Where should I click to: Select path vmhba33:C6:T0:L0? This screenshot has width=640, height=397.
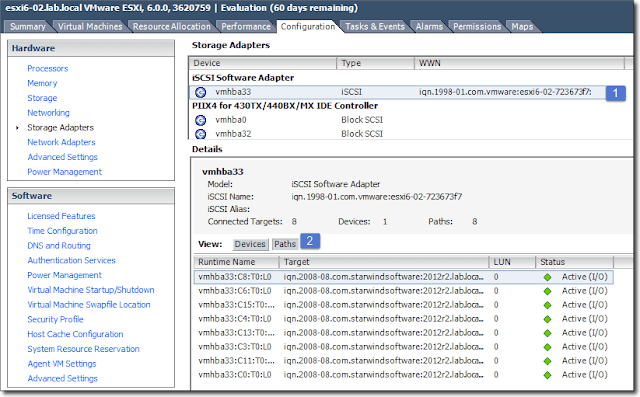[x=403, y=291]
